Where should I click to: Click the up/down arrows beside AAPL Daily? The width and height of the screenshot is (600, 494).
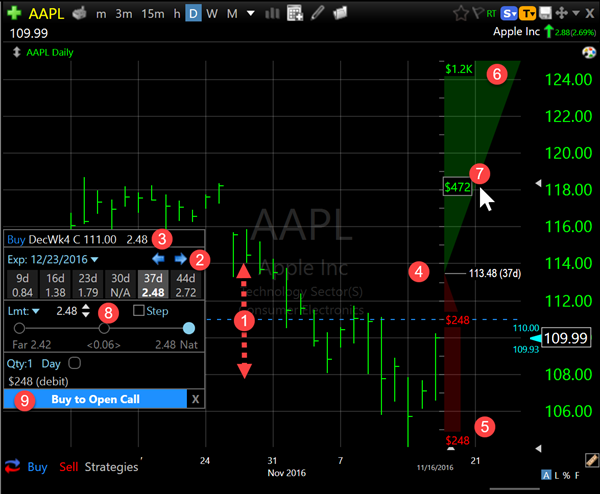(16, 52)
